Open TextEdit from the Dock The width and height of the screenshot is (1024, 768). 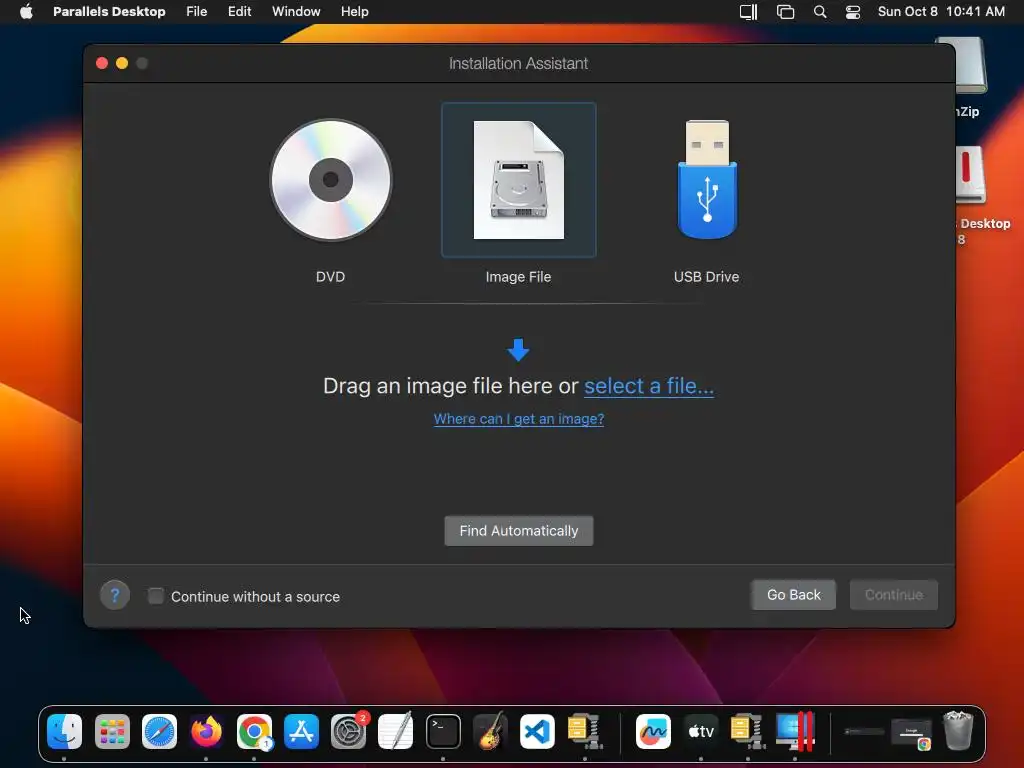[396, 731]
